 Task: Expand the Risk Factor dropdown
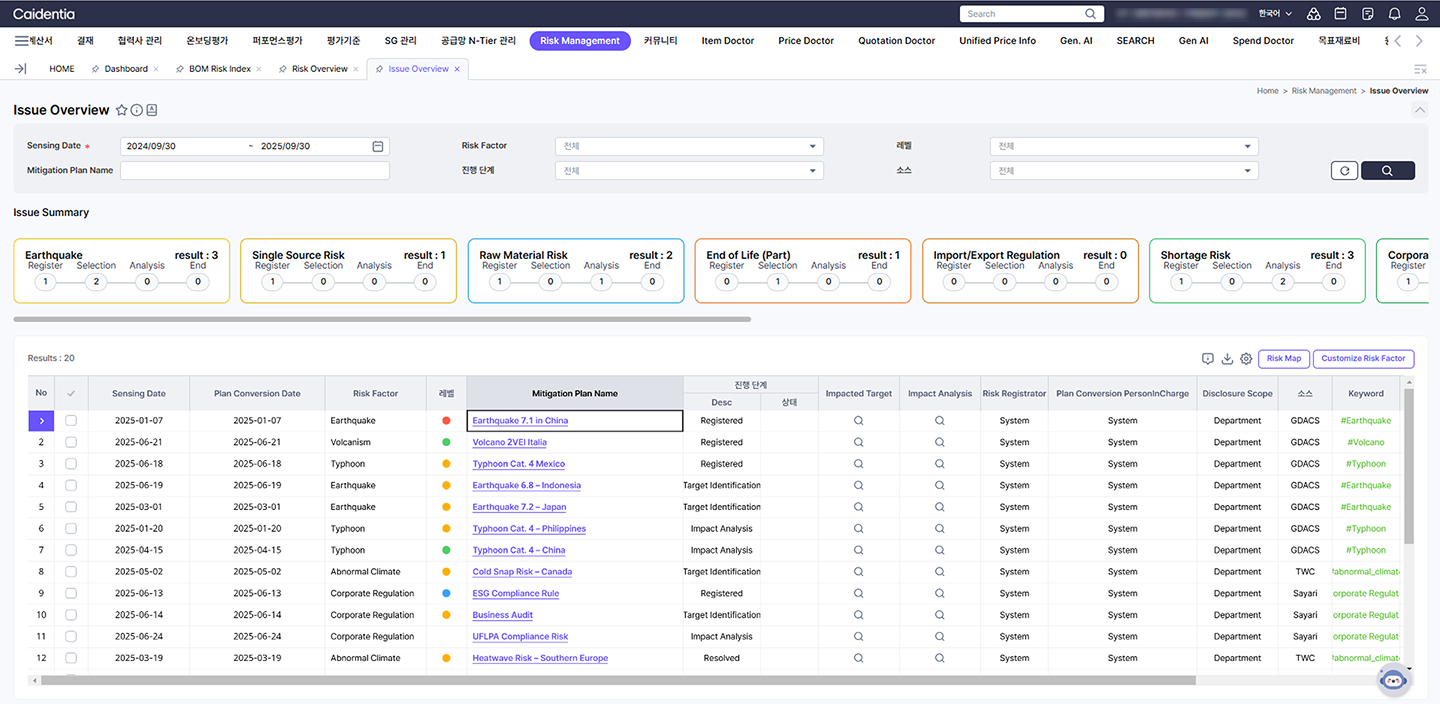[x=689, y=146]
